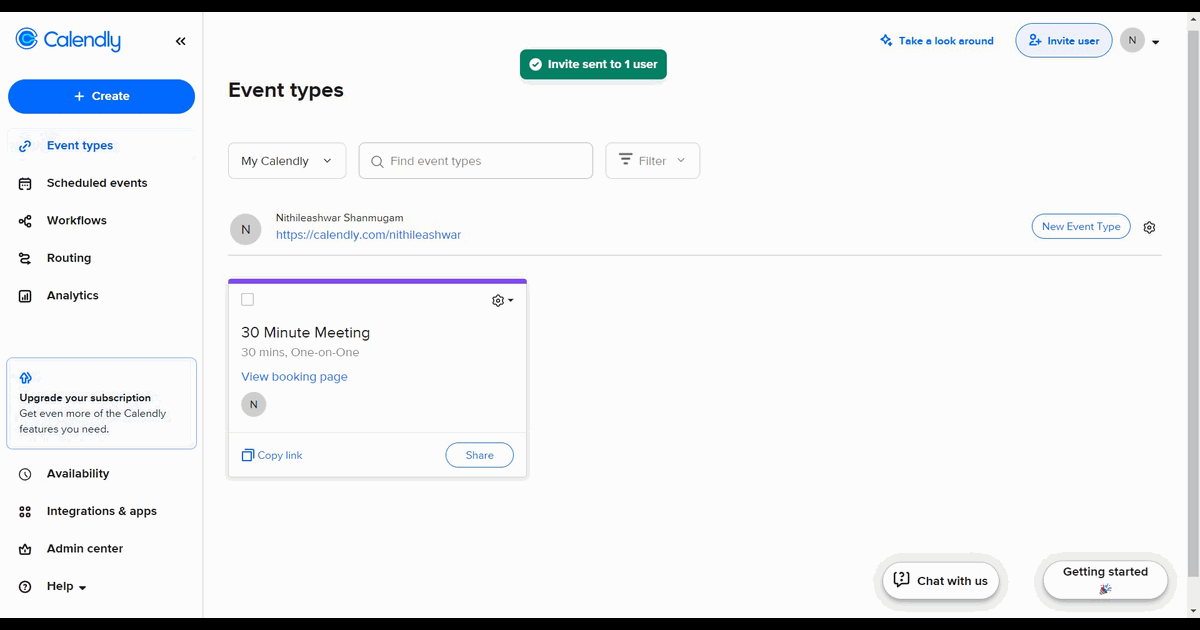Open the Filter dropdown

pos(653,161)
